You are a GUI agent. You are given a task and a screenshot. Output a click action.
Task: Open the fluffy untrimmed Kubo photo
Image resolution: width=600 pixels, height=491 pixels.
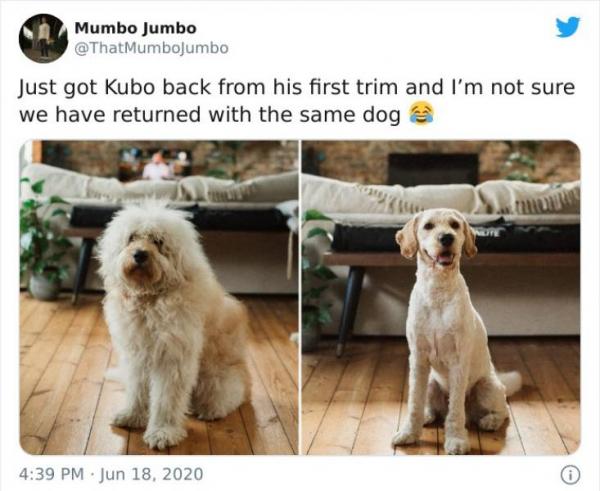(x=159, y=297)
